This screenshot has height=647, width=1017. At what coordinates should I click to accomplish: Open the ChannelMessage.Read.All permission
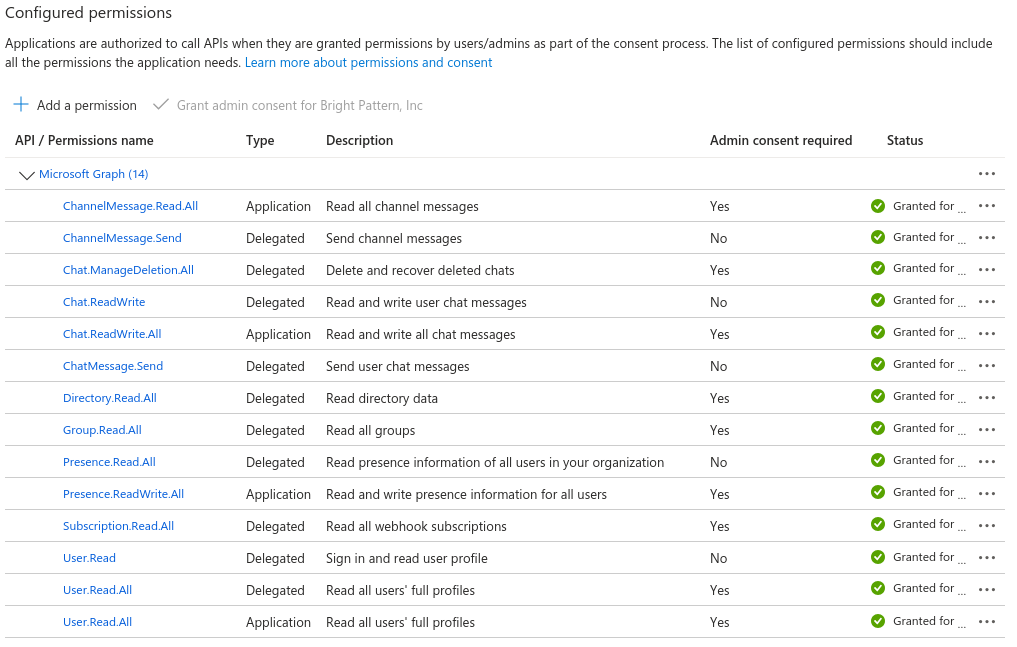point(130,206)
